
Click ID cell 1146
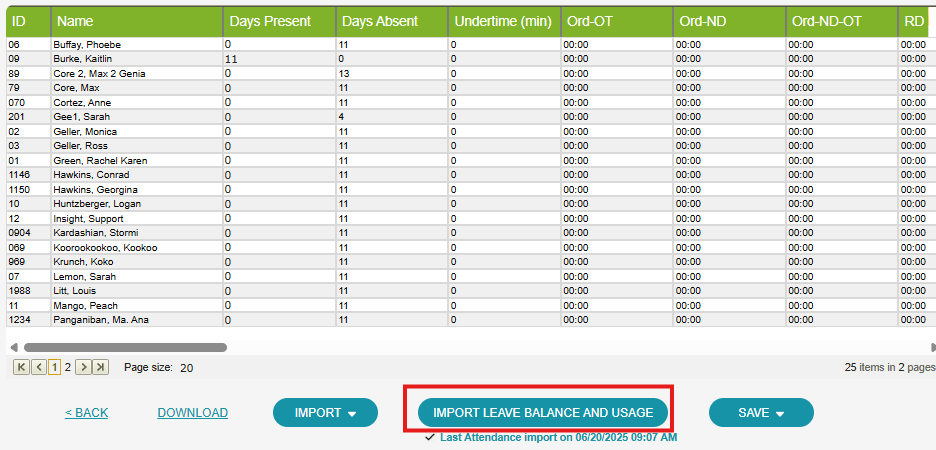[x=19, y=175]
